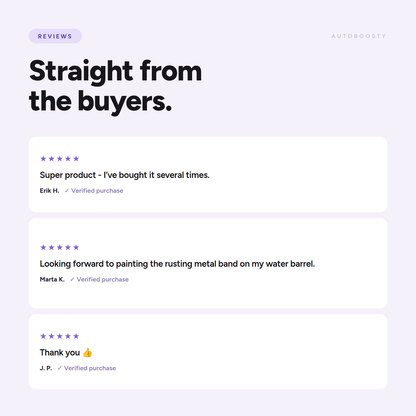Click the REVIEWS pill badge
Viewport: 416px width, 416px height.
pyautogui.click(x=55, y=36)
